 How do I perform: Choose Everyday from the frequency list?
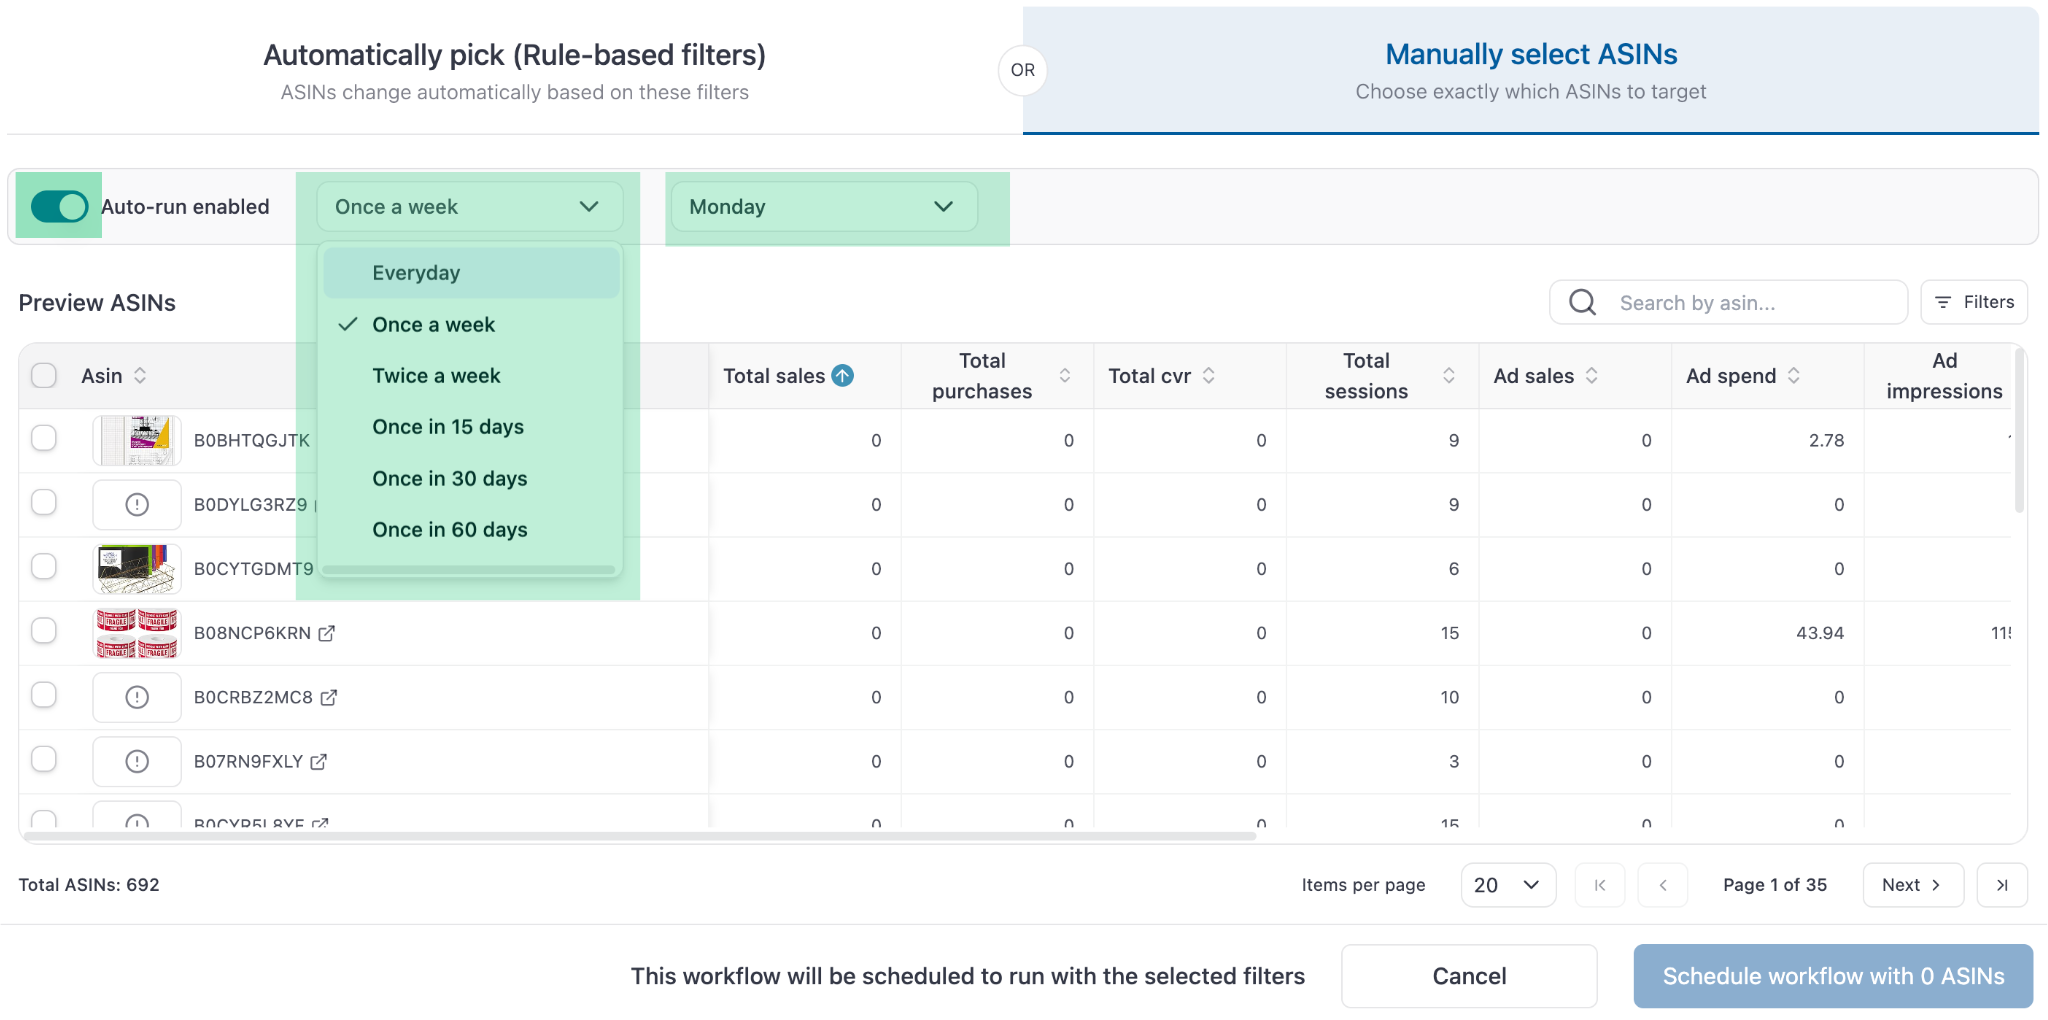(x=417, y=273)
